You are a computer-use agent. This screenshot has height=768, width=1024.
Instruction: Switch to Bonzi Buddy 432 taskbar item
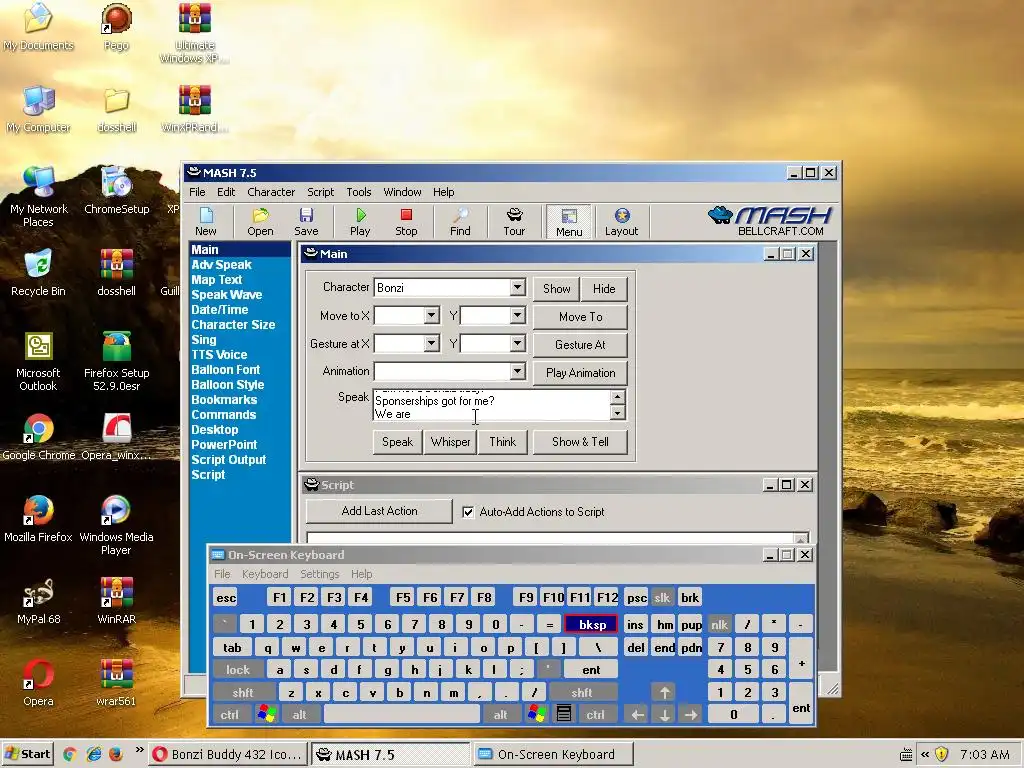point(227,754)
